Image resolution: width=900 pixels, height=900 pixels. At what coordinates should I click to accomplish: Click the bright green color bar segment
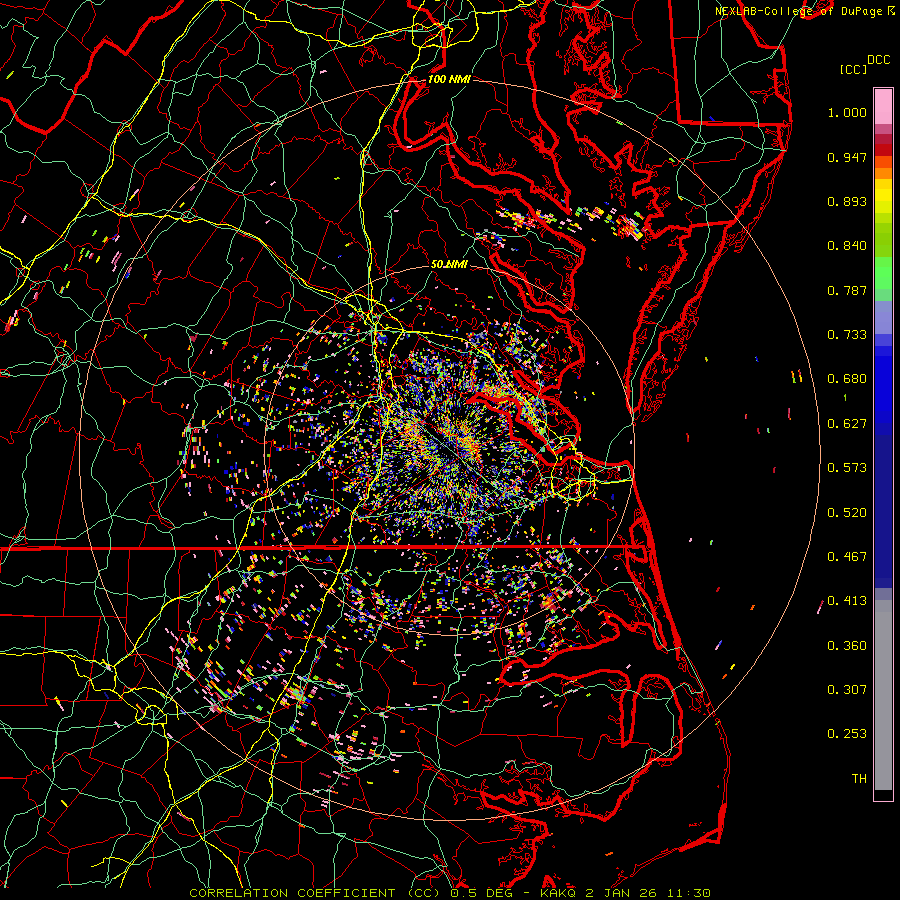coord(883,274)
